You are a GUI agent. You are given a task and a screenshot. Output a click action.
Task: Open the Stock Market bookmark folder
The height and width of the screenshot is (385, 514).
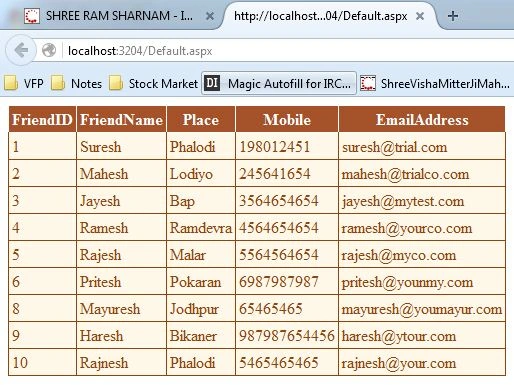point(153,83)
